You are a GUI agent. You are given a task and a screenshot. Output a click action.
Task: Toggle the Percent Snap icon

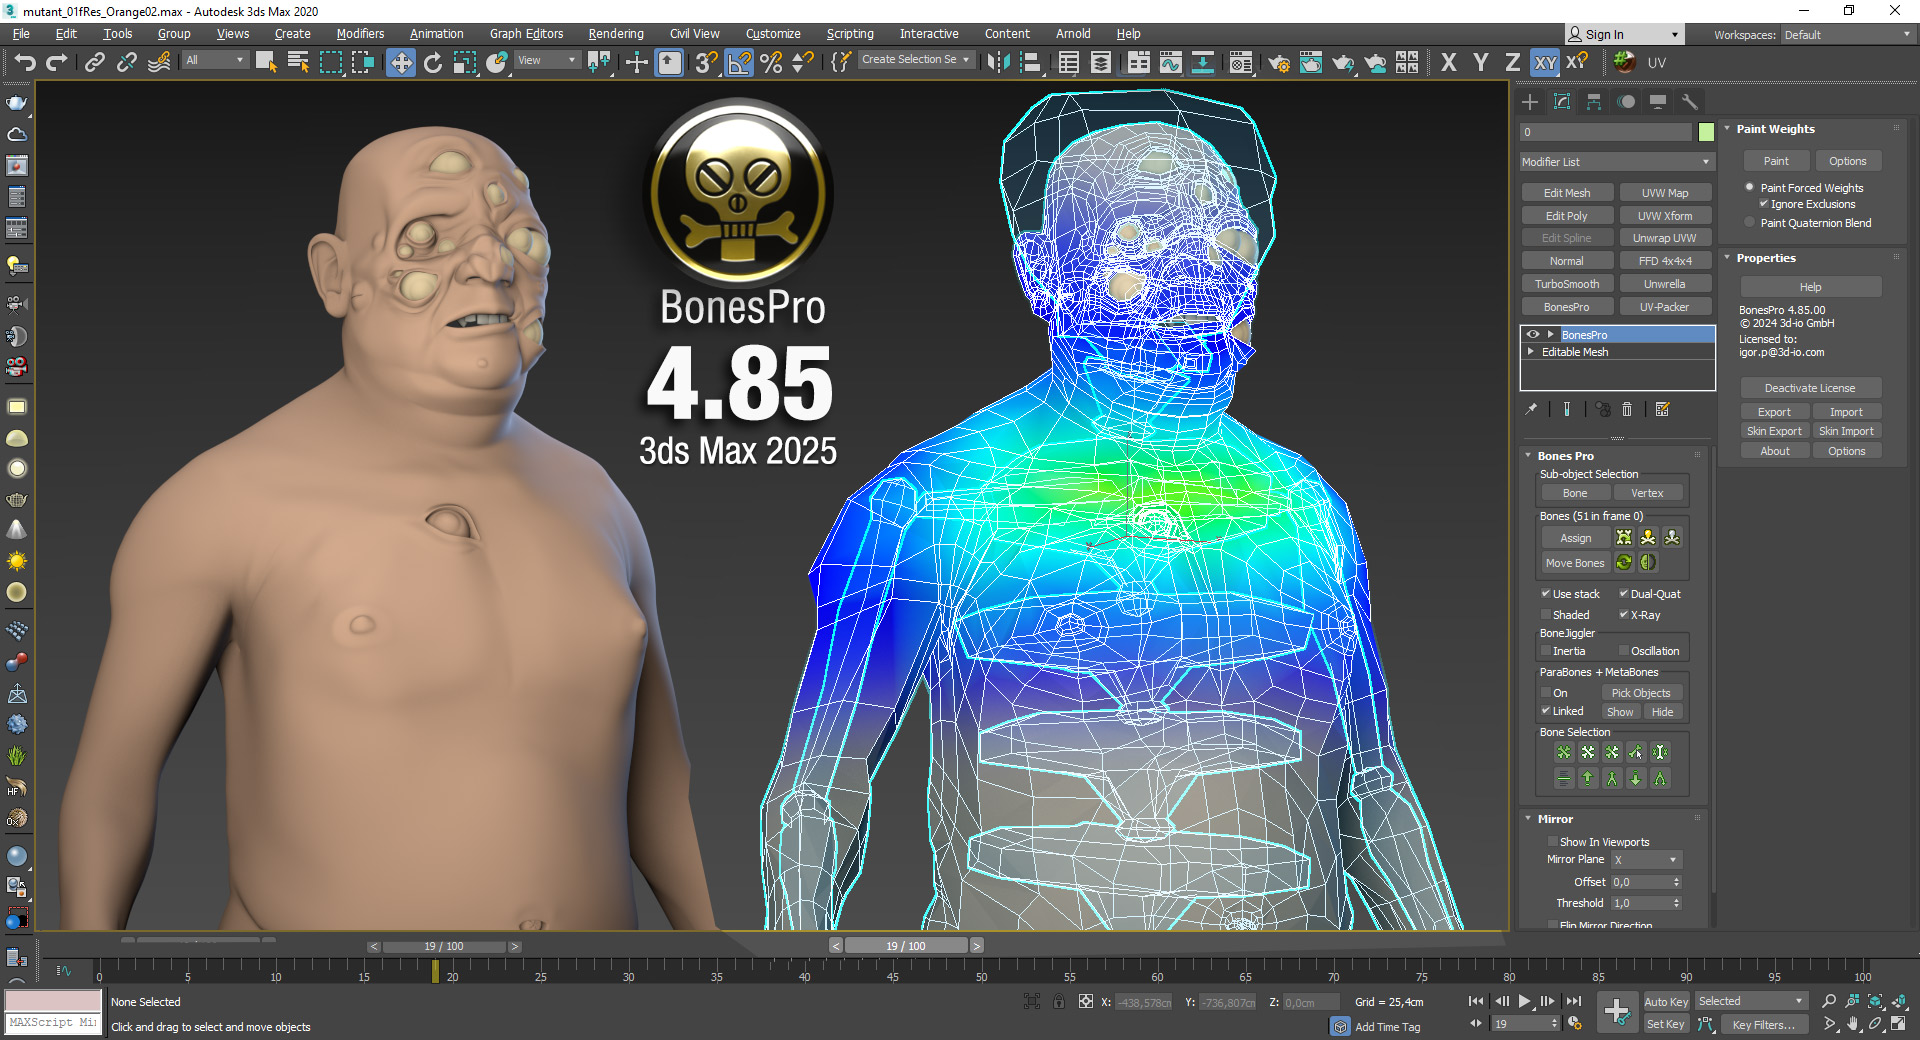click(x=771, y=63)
